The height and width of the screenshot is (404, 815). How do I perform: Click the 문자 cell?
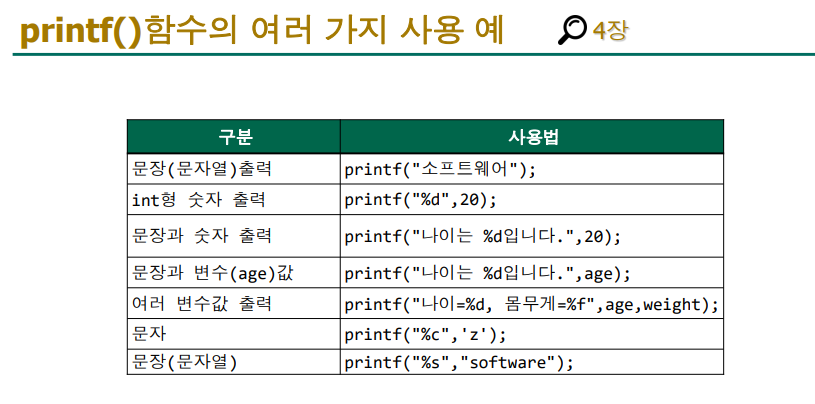coord(234,334)
